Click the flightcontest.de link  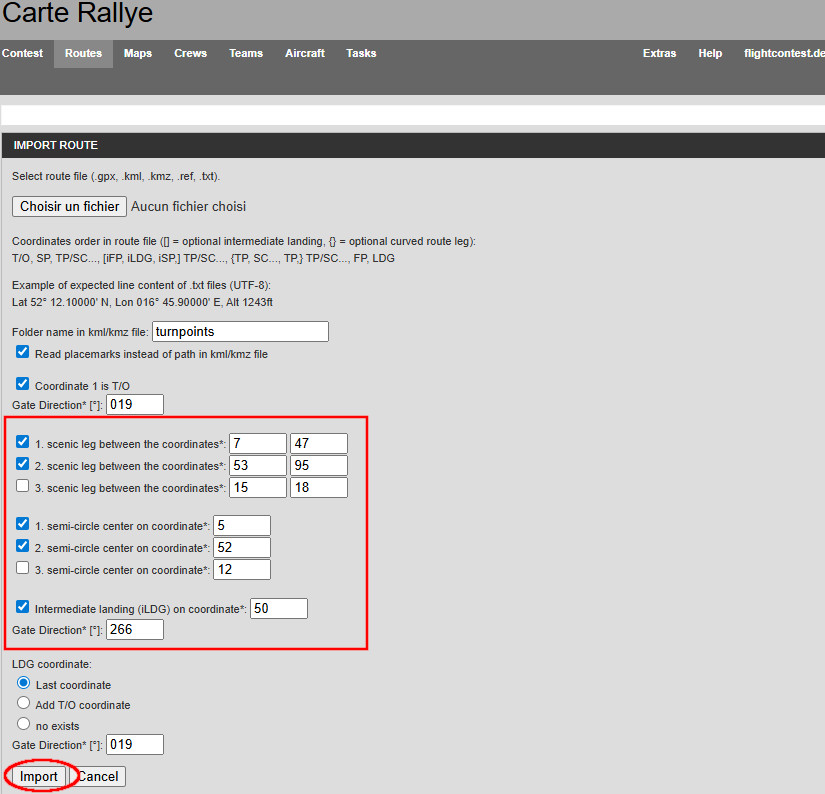click(783, 53)
